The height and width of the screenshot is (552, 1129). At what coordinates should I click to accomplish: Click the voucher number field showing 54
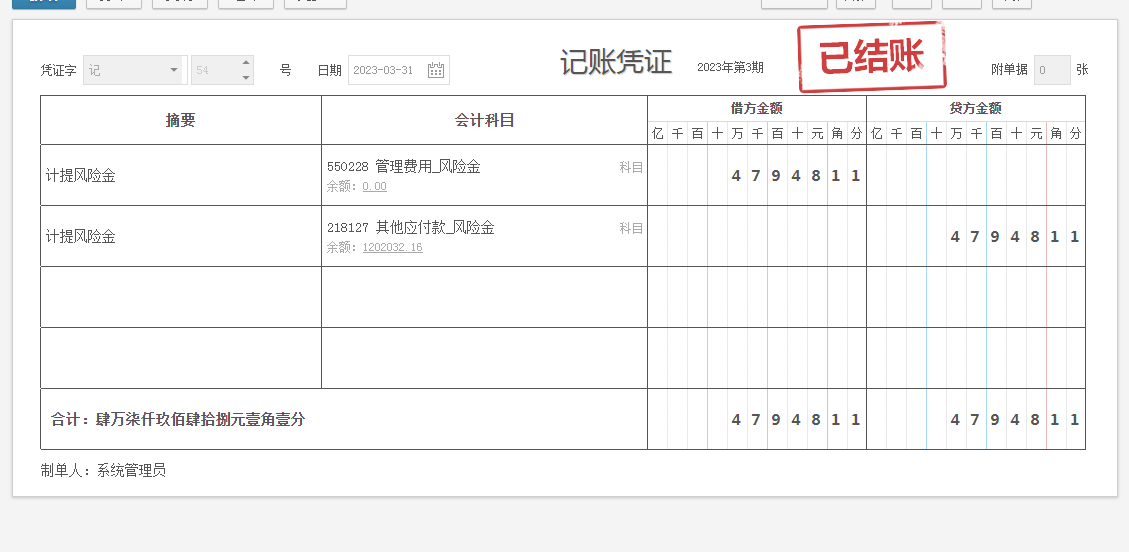pos(213,70)
